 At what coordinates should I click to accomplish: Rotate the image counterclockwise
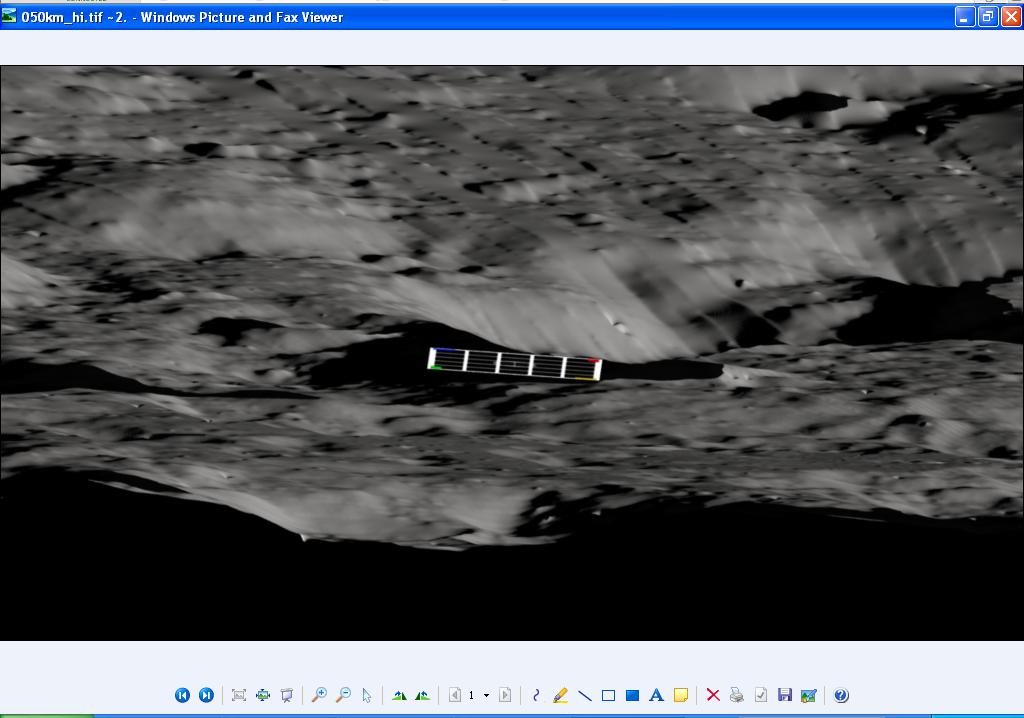(423, 695)
